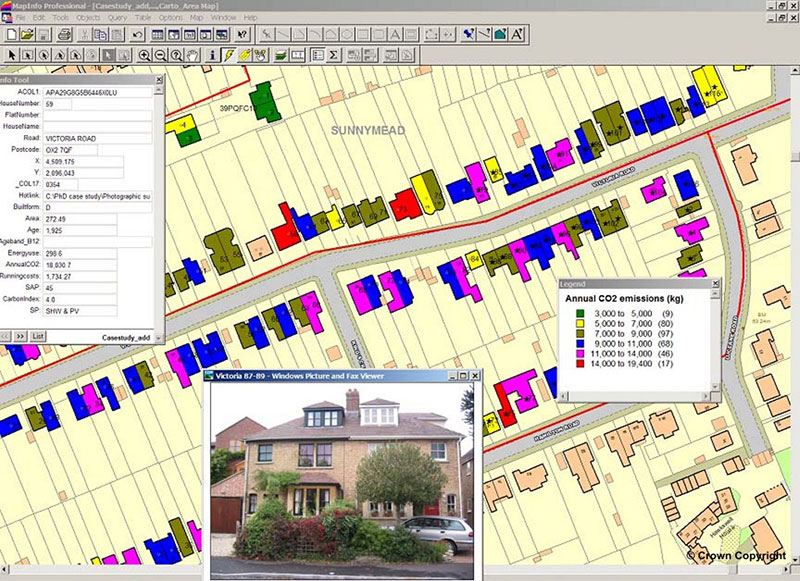
Task: Open the Symbol Style pushpin icon
Action: click(468, 35)
